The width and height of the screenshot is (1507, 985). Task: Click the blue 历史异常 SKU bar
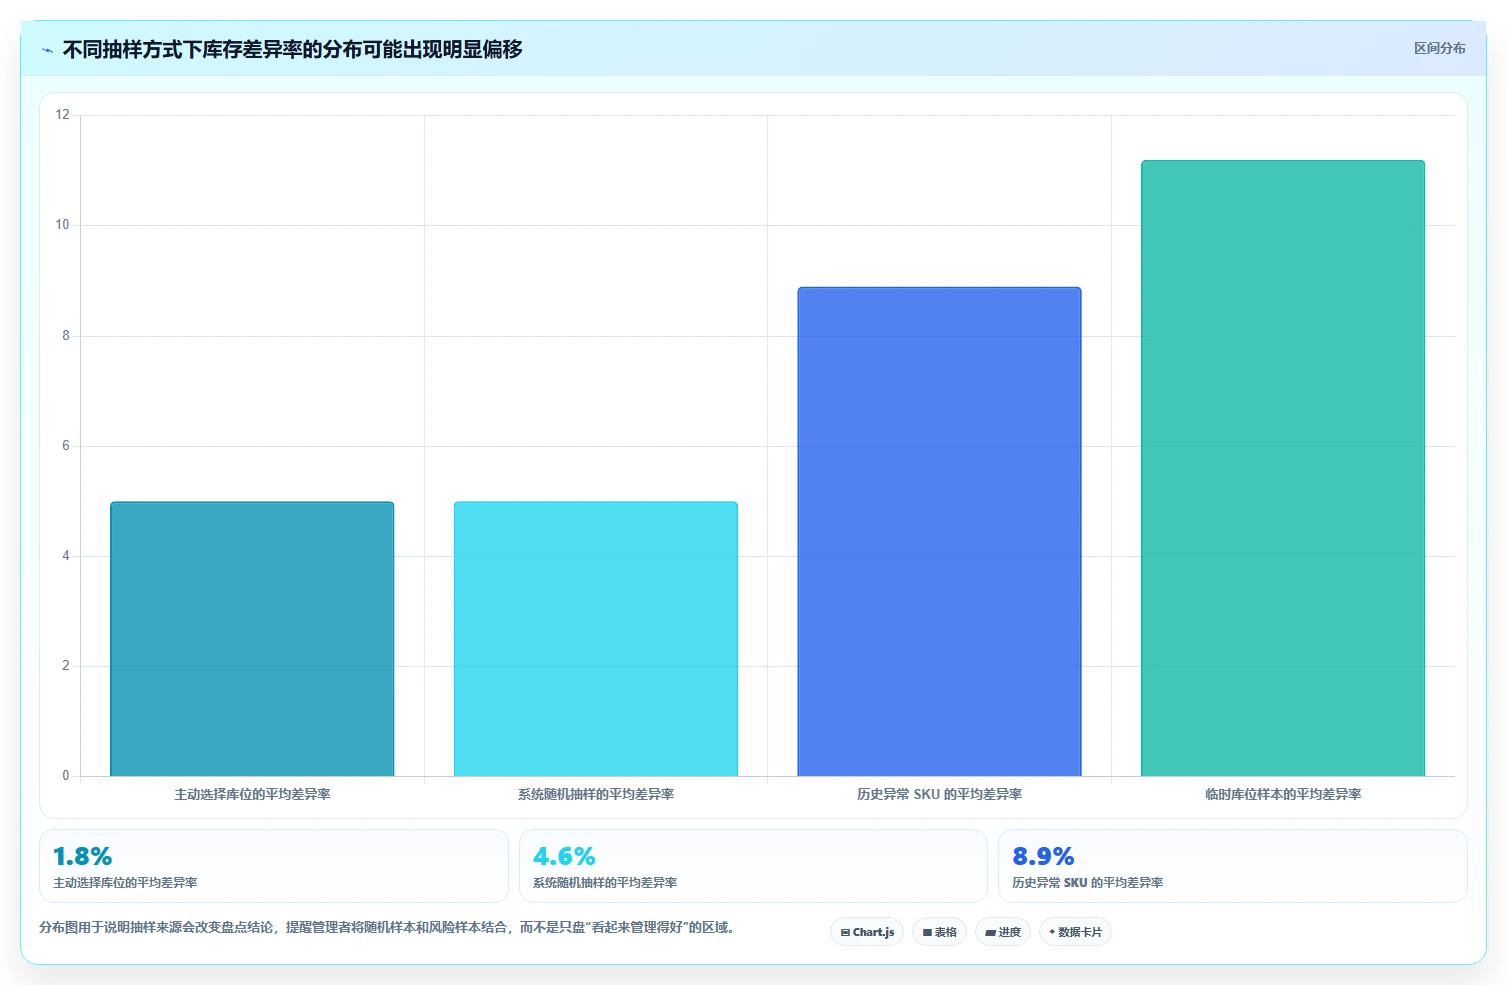click(939, 532)
